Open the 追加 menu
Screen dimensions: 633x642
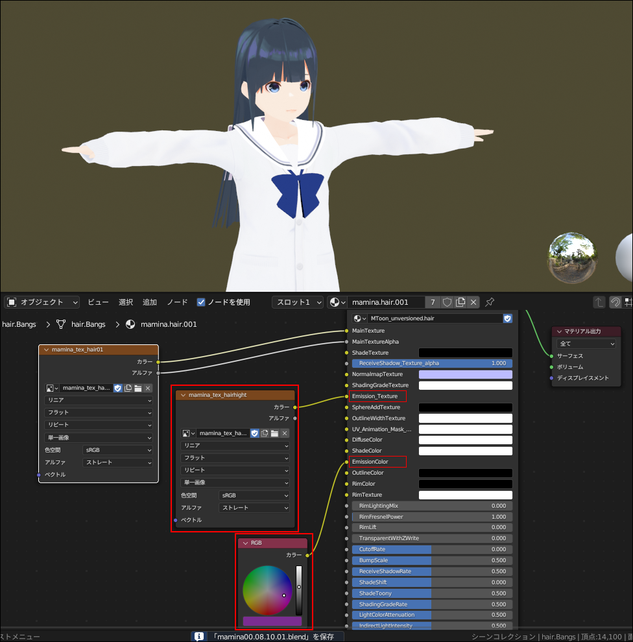(x=149, y=302)
